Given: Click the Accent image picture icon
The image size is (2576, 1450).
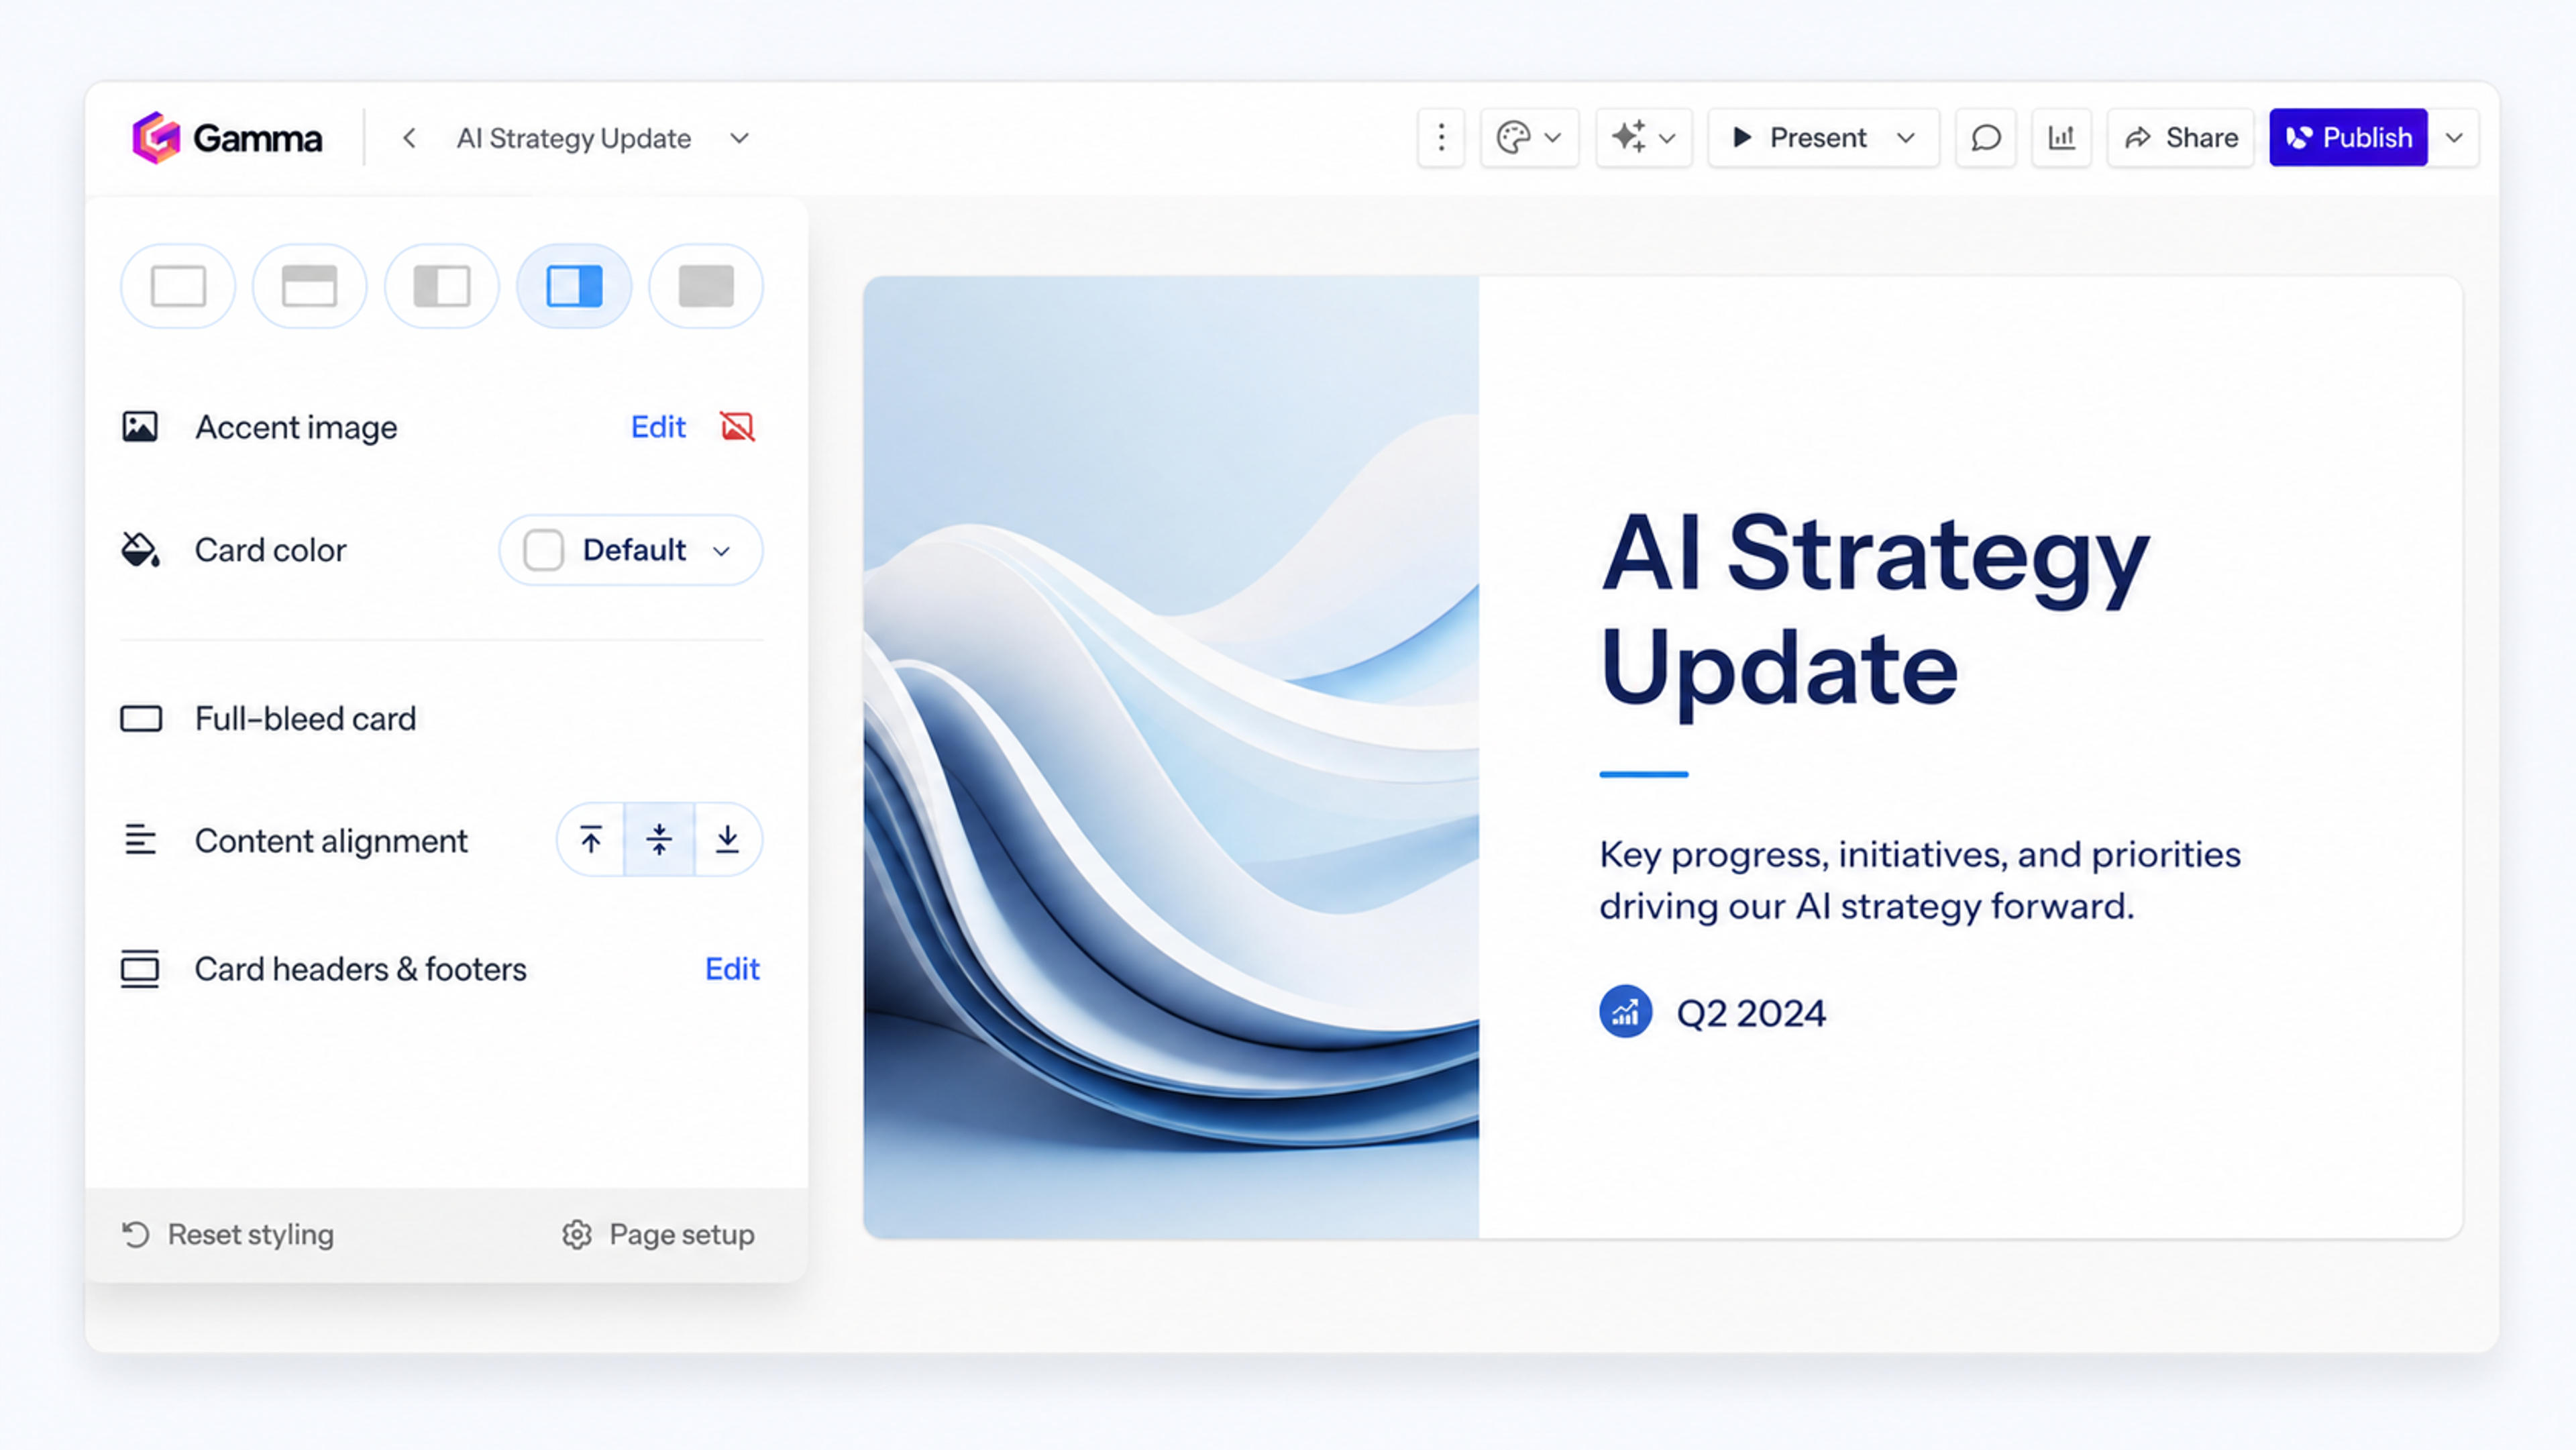Looking at the screenshot, I should 140,427.
